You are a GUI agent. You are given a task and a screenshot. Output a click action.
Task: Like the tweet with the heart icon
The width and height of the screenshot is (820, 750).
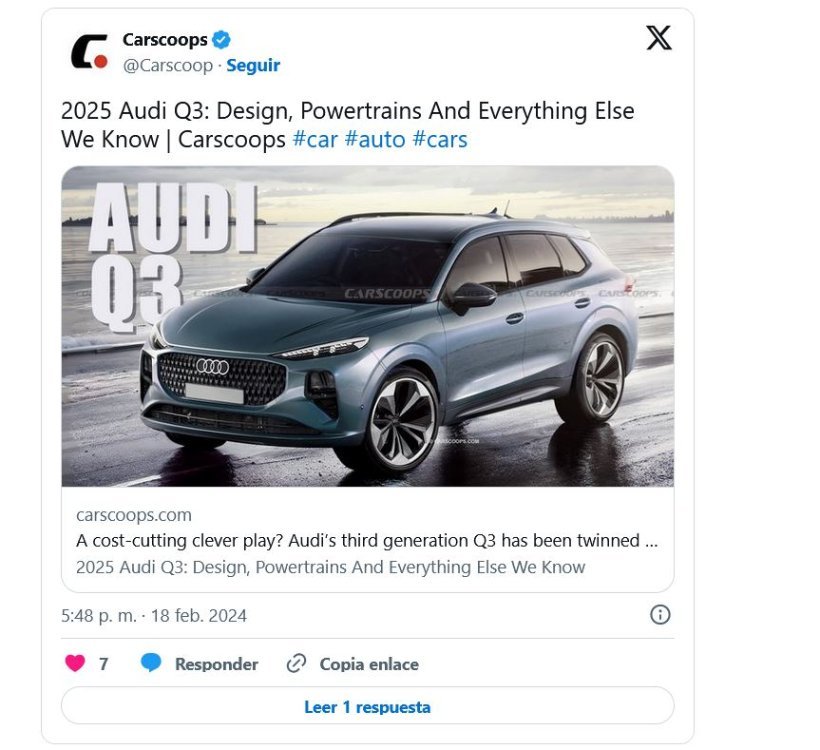coord(75,663)
